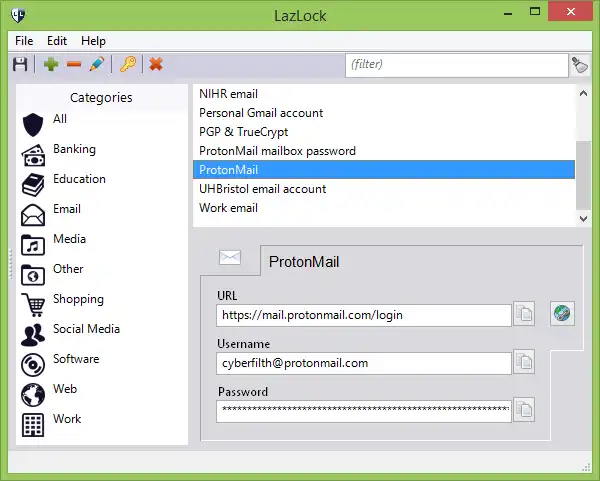Click the entry list scroll up arrow
The height and width of the screenshot is (481, 600).
point(583,93)
